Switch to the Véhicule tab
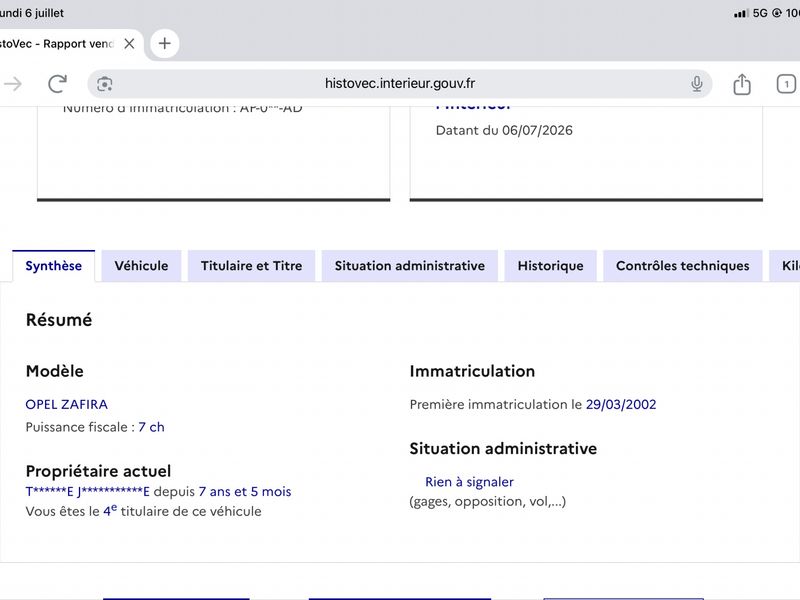Screen dimensions: 800x600 pyautogui.click(x=141, y=266)
